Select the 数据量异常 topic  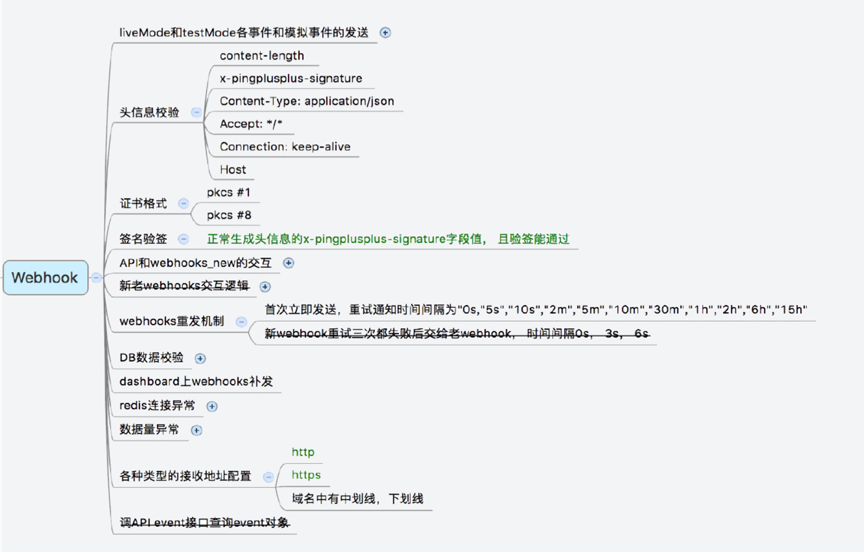[149, 429]
